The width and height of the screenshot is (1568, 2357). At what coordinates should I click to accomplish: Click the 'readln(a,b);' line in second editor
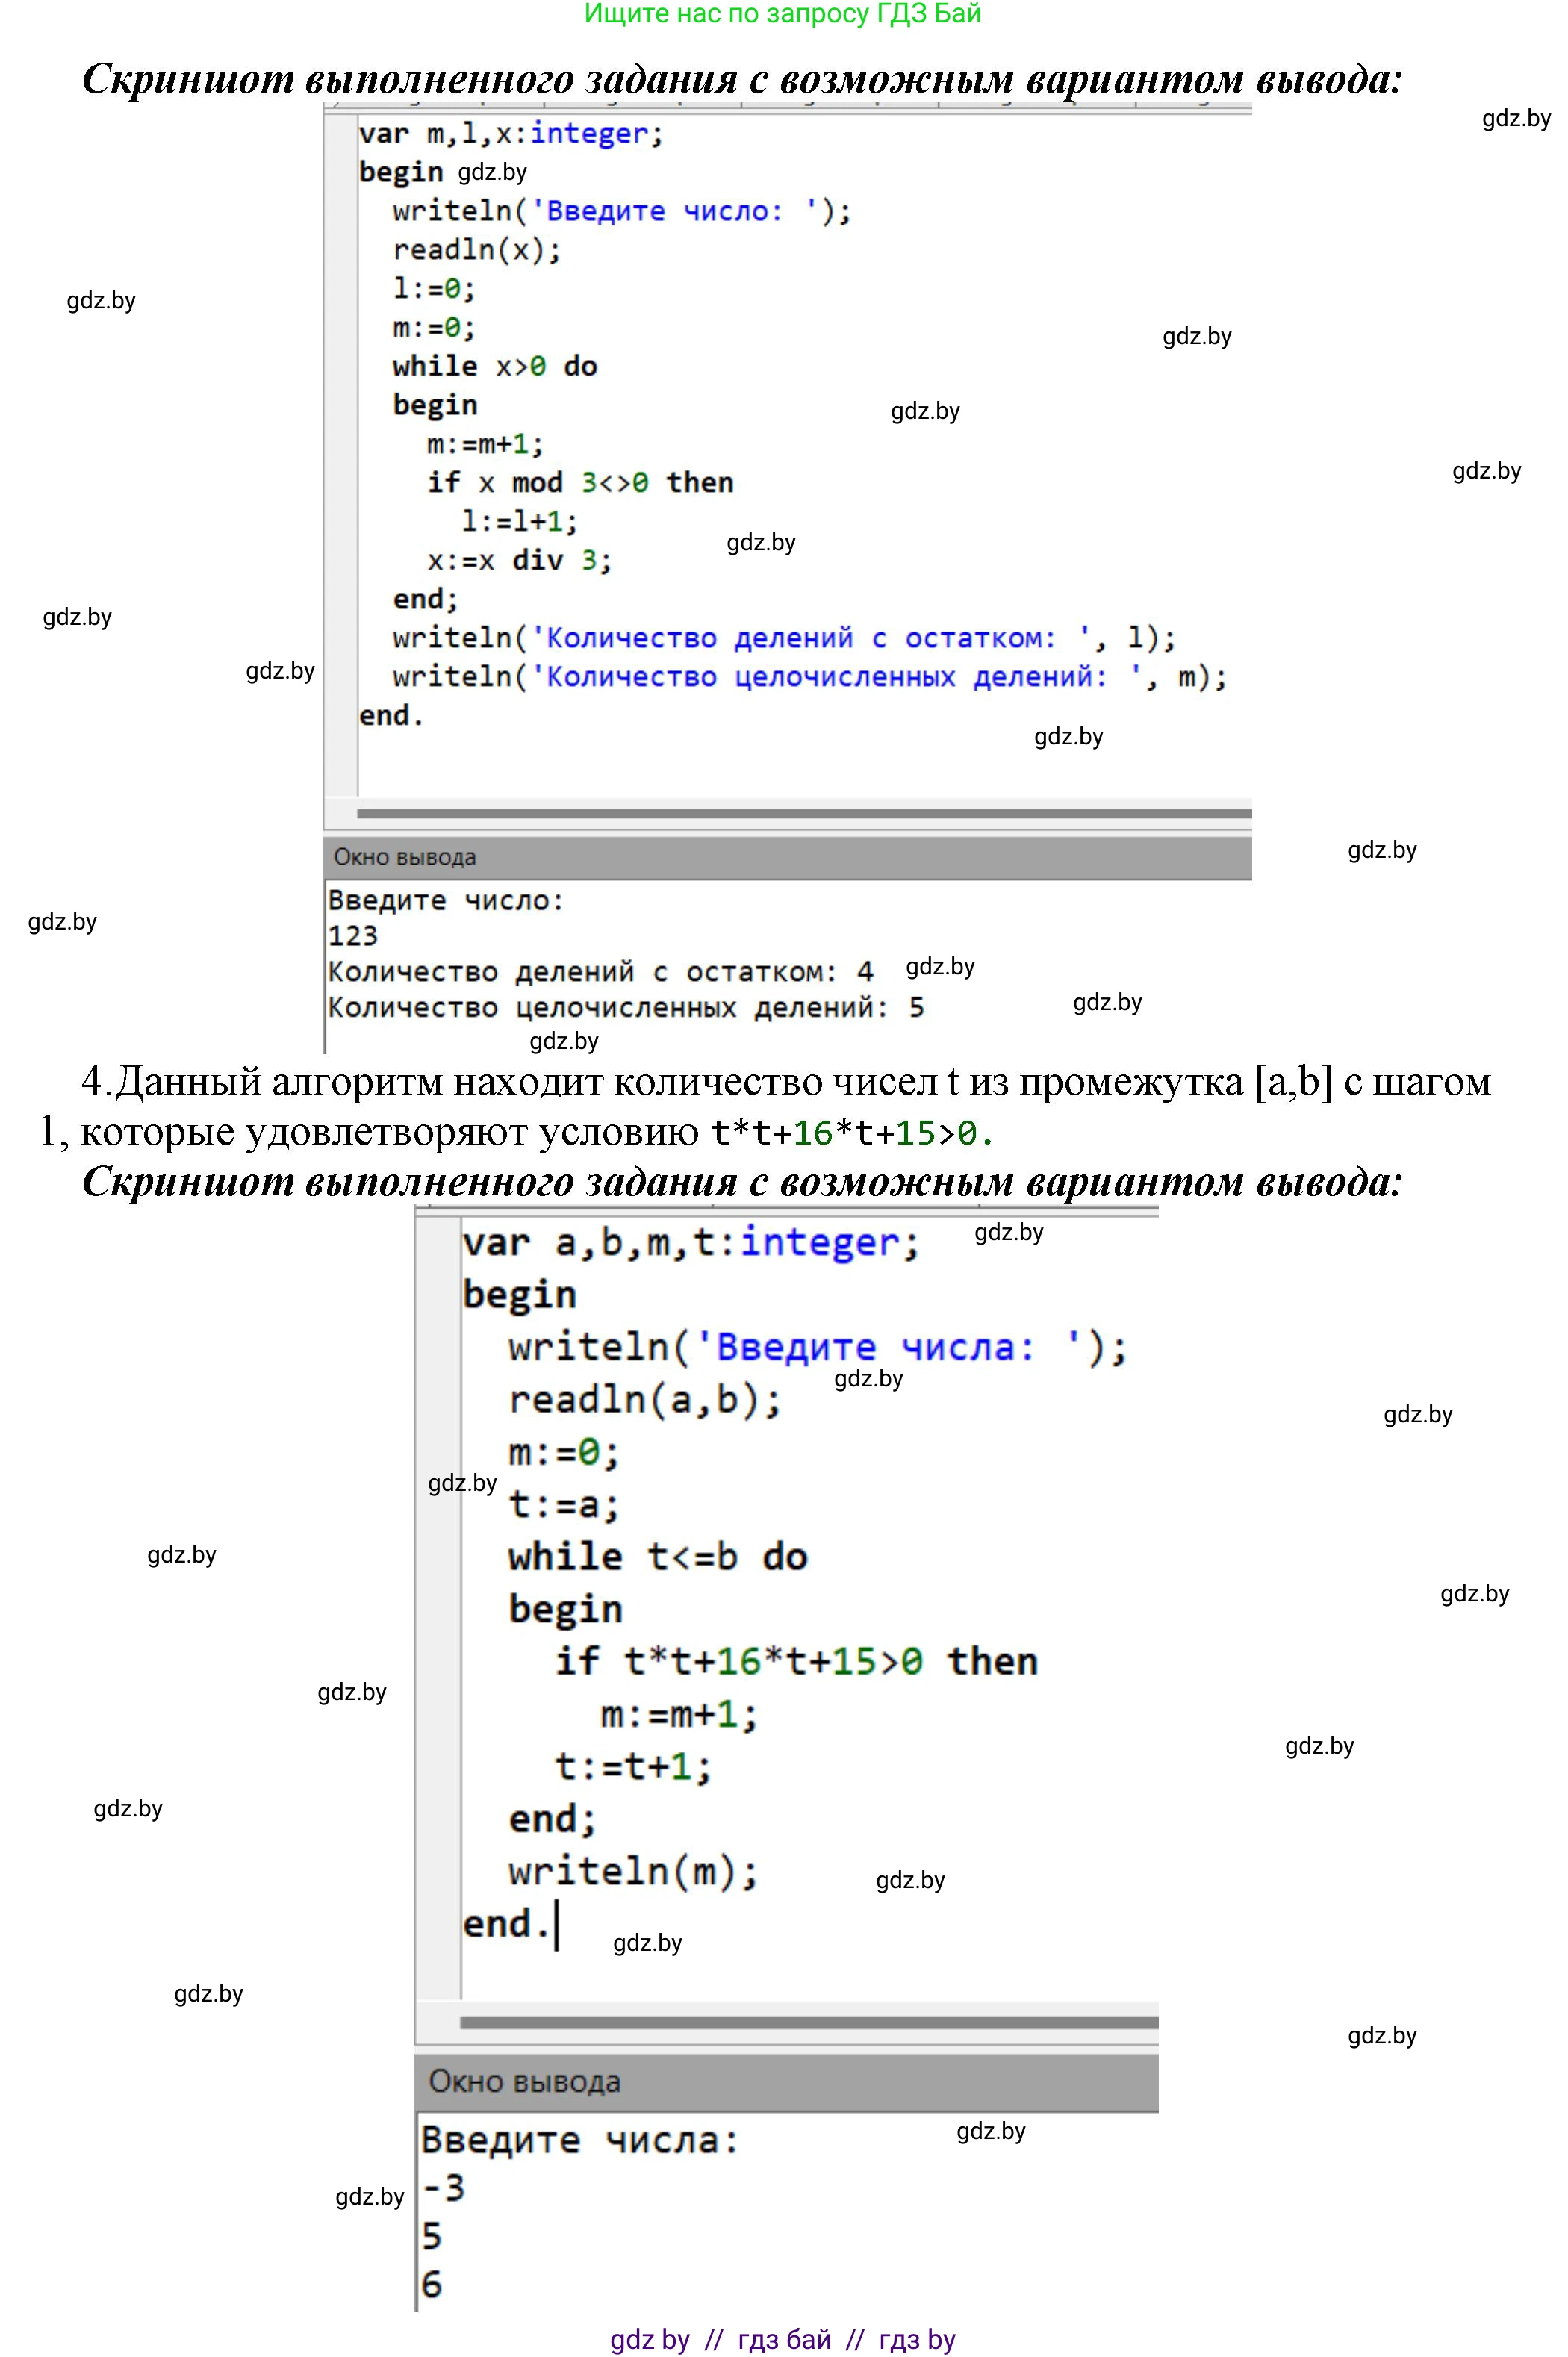645,1399
